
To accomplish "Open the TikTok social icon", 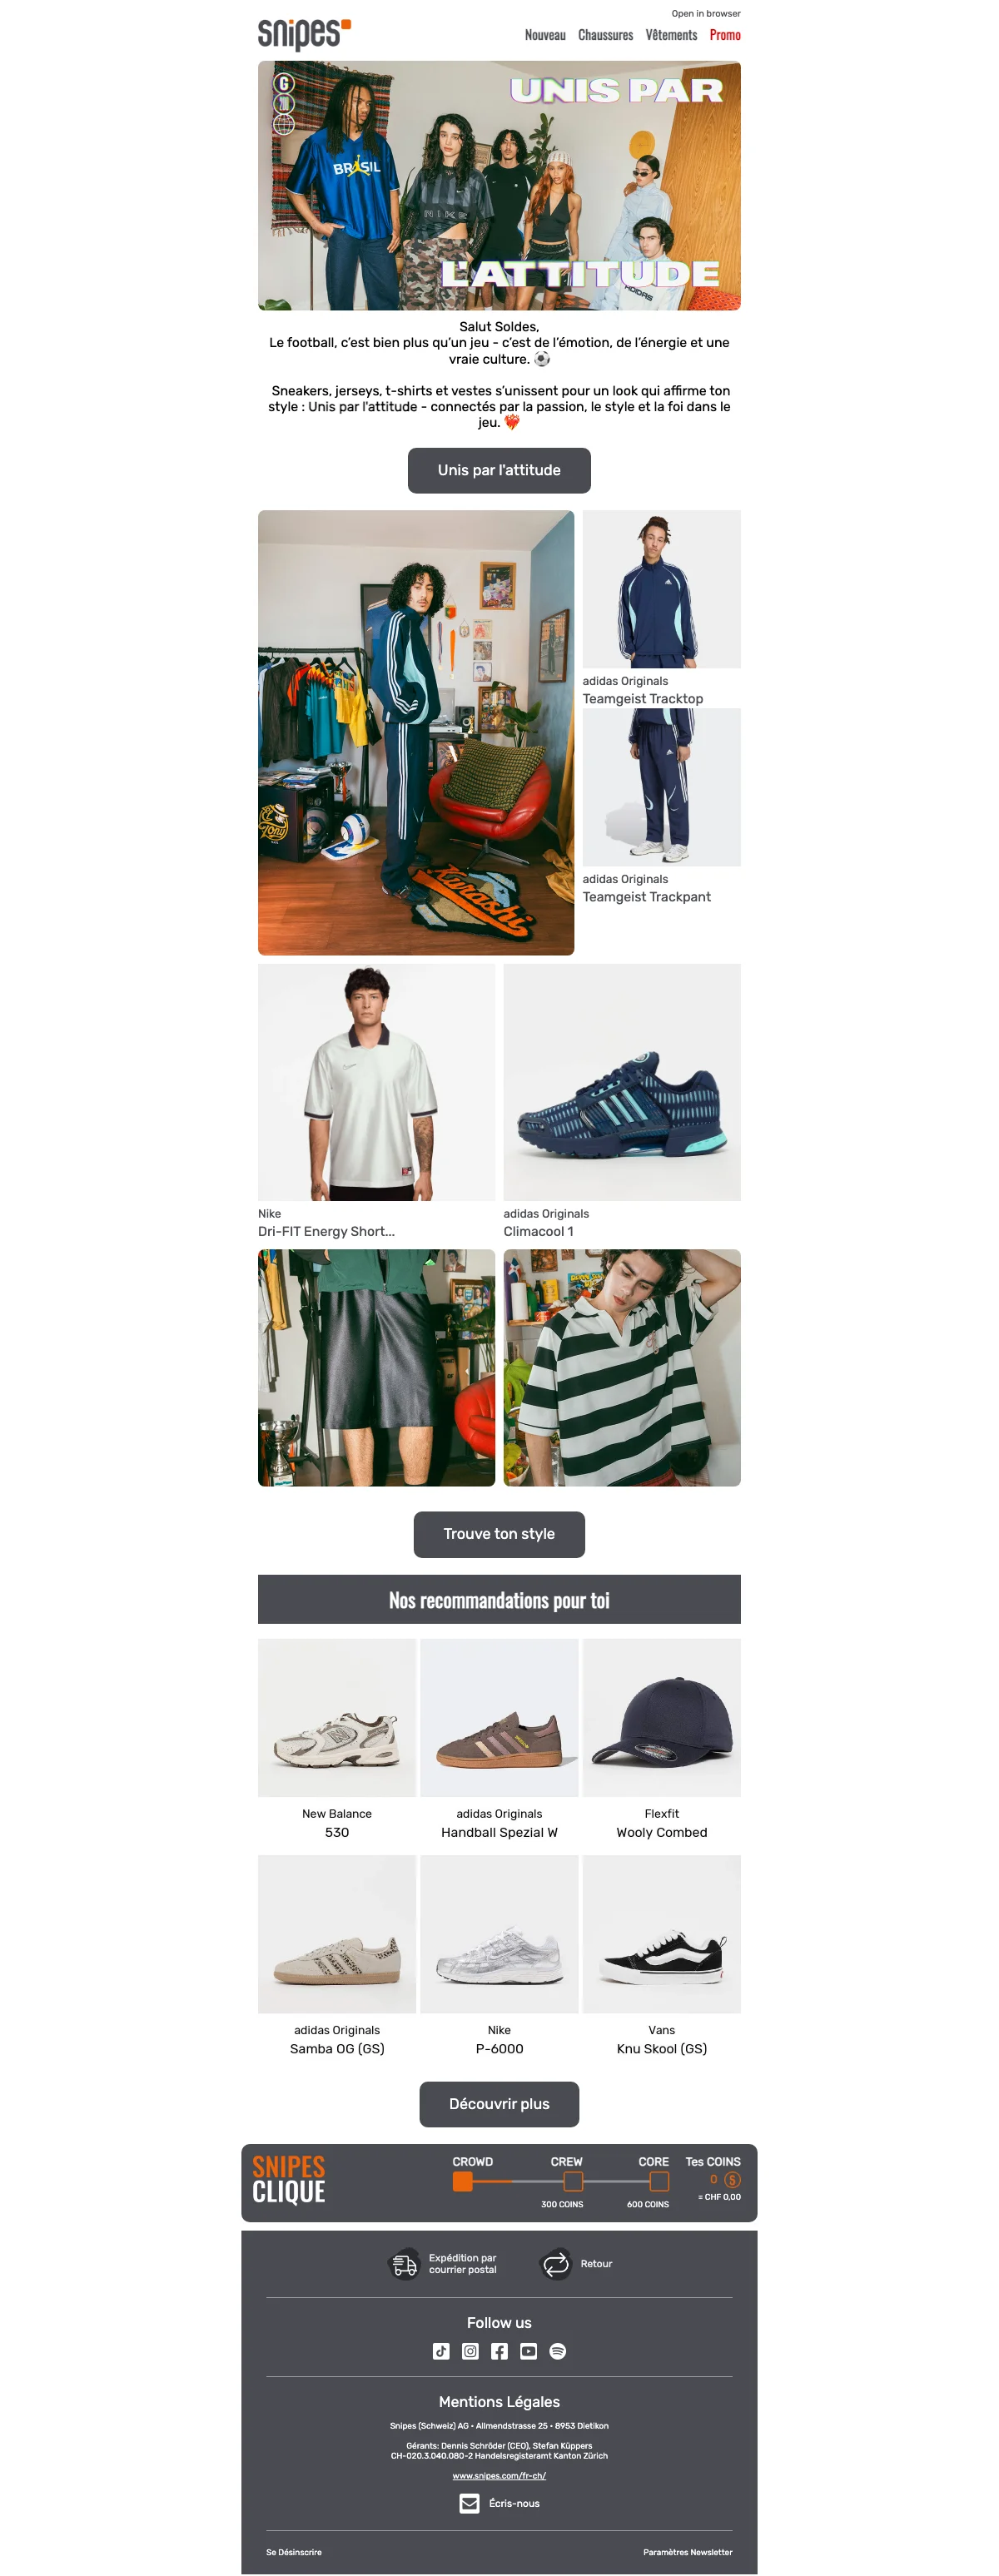I will (x=441, y=2351).
